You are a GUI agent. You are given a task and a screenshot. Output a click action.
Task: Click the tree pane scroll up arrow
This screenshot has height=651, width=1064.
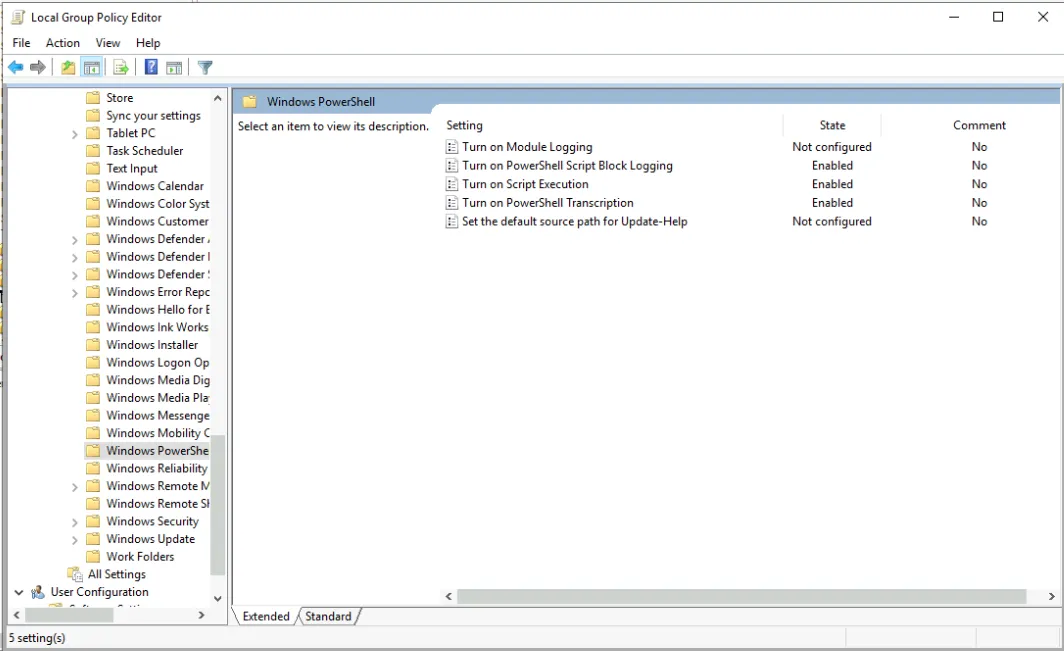click(x=218, y=98)
